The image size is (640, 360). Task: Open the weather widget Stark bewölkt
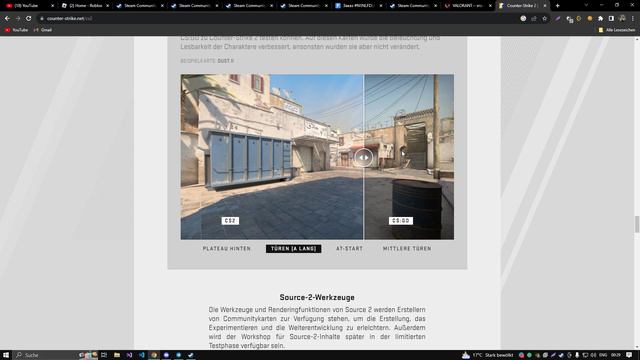point(488,355)
